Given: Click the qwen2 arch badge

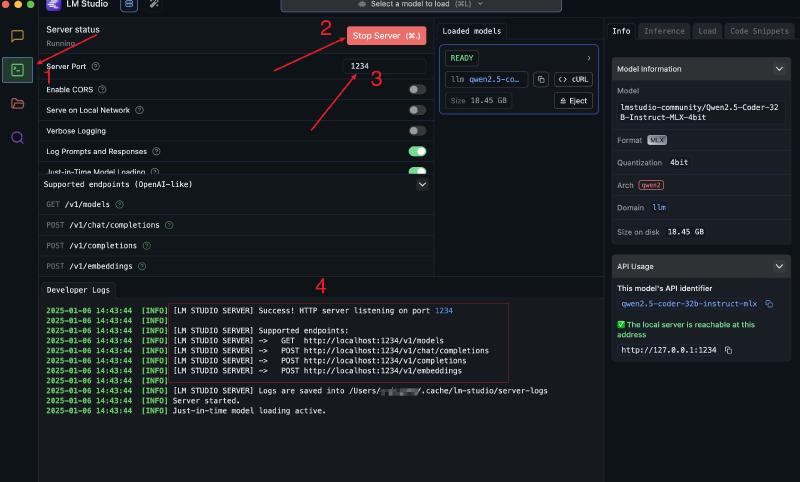Looking at the screenshot, I should (x=651, y=185).
